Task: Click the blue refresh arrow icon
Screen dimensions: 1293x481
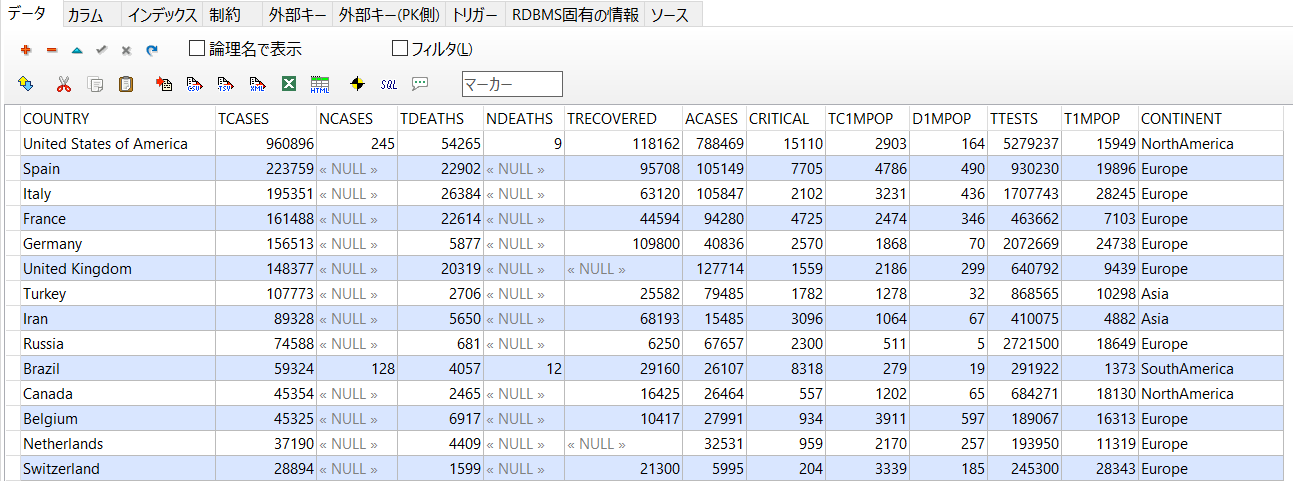Action: click(152, 49)
